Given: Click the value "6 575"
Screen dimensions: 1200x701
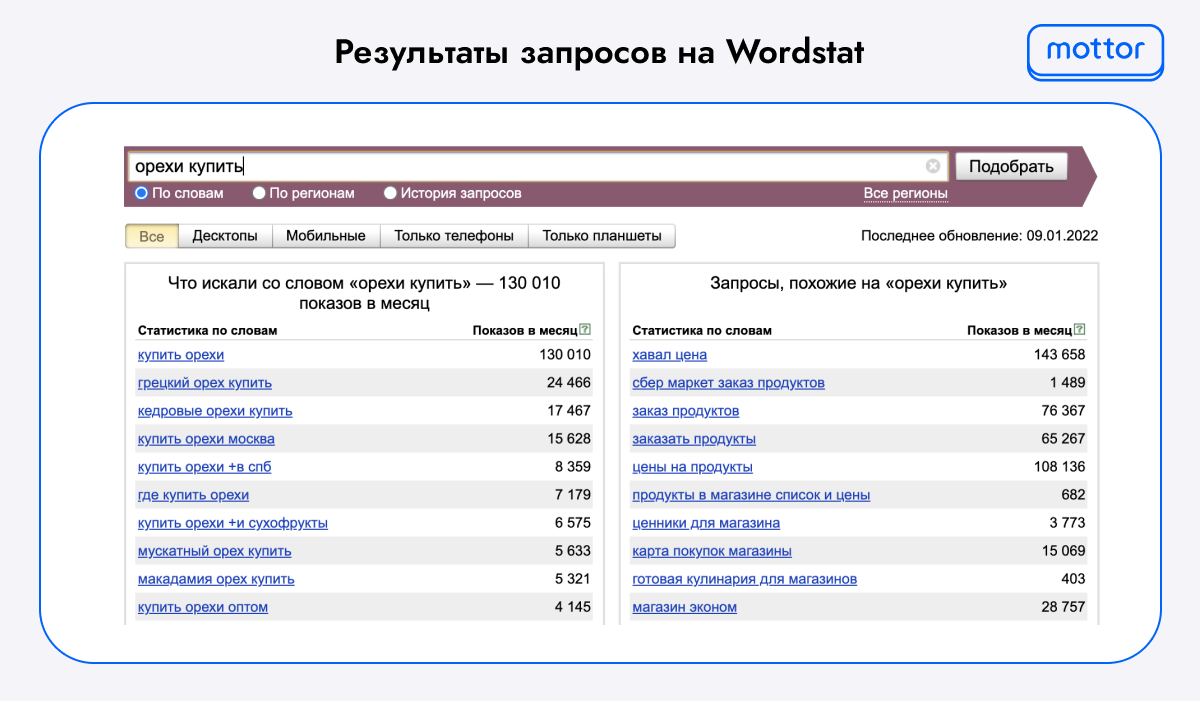Looking at the screenshot, I should 573,523.
